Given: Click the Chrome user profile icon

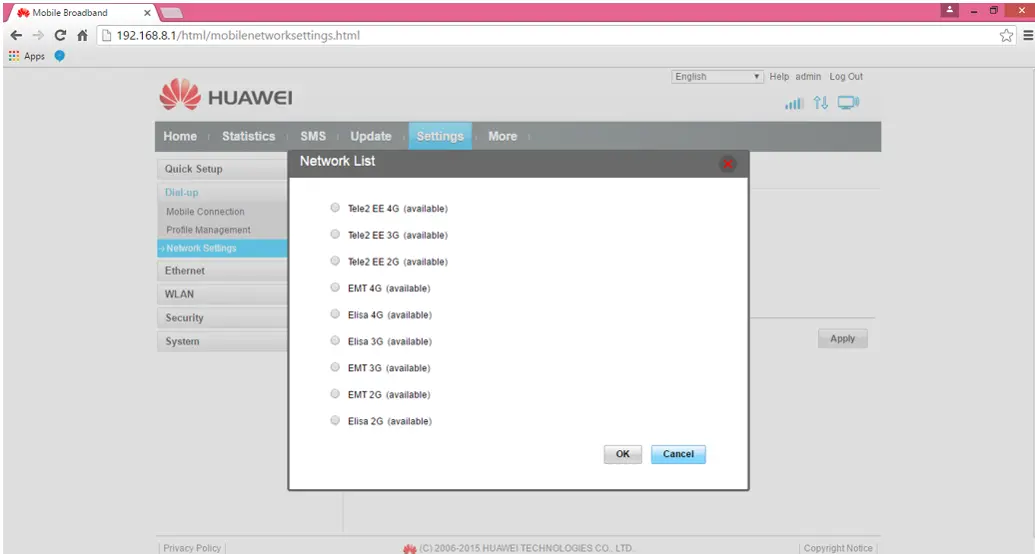Looking at the screenshot, I should pyautogui.click(x=949, y=10).
